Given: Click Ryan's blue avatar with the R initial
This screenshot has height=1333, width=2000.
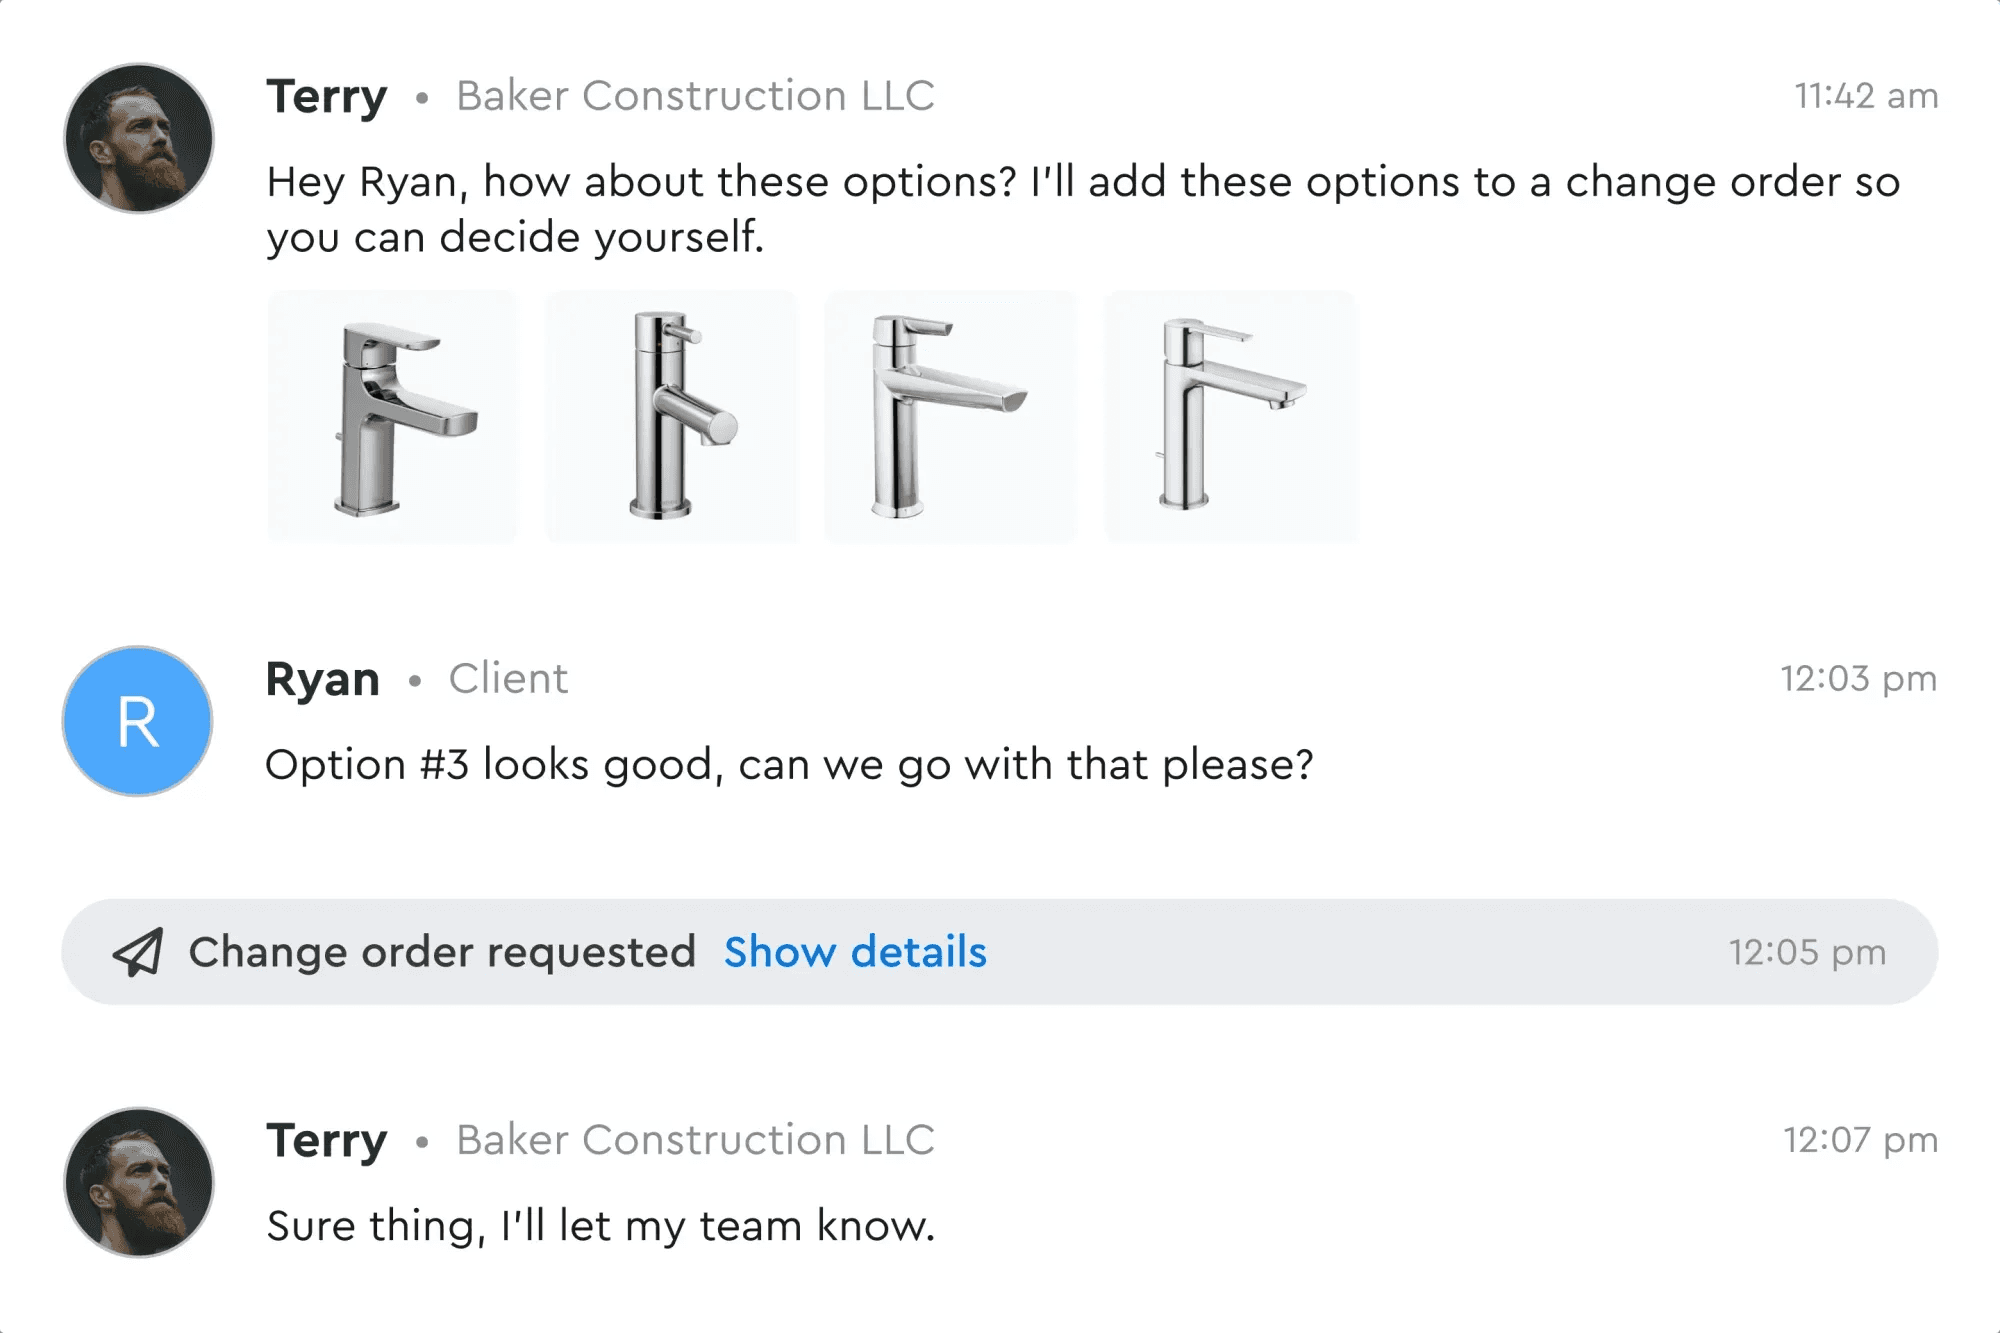Looking at the screenshot, I should point(137,722).
